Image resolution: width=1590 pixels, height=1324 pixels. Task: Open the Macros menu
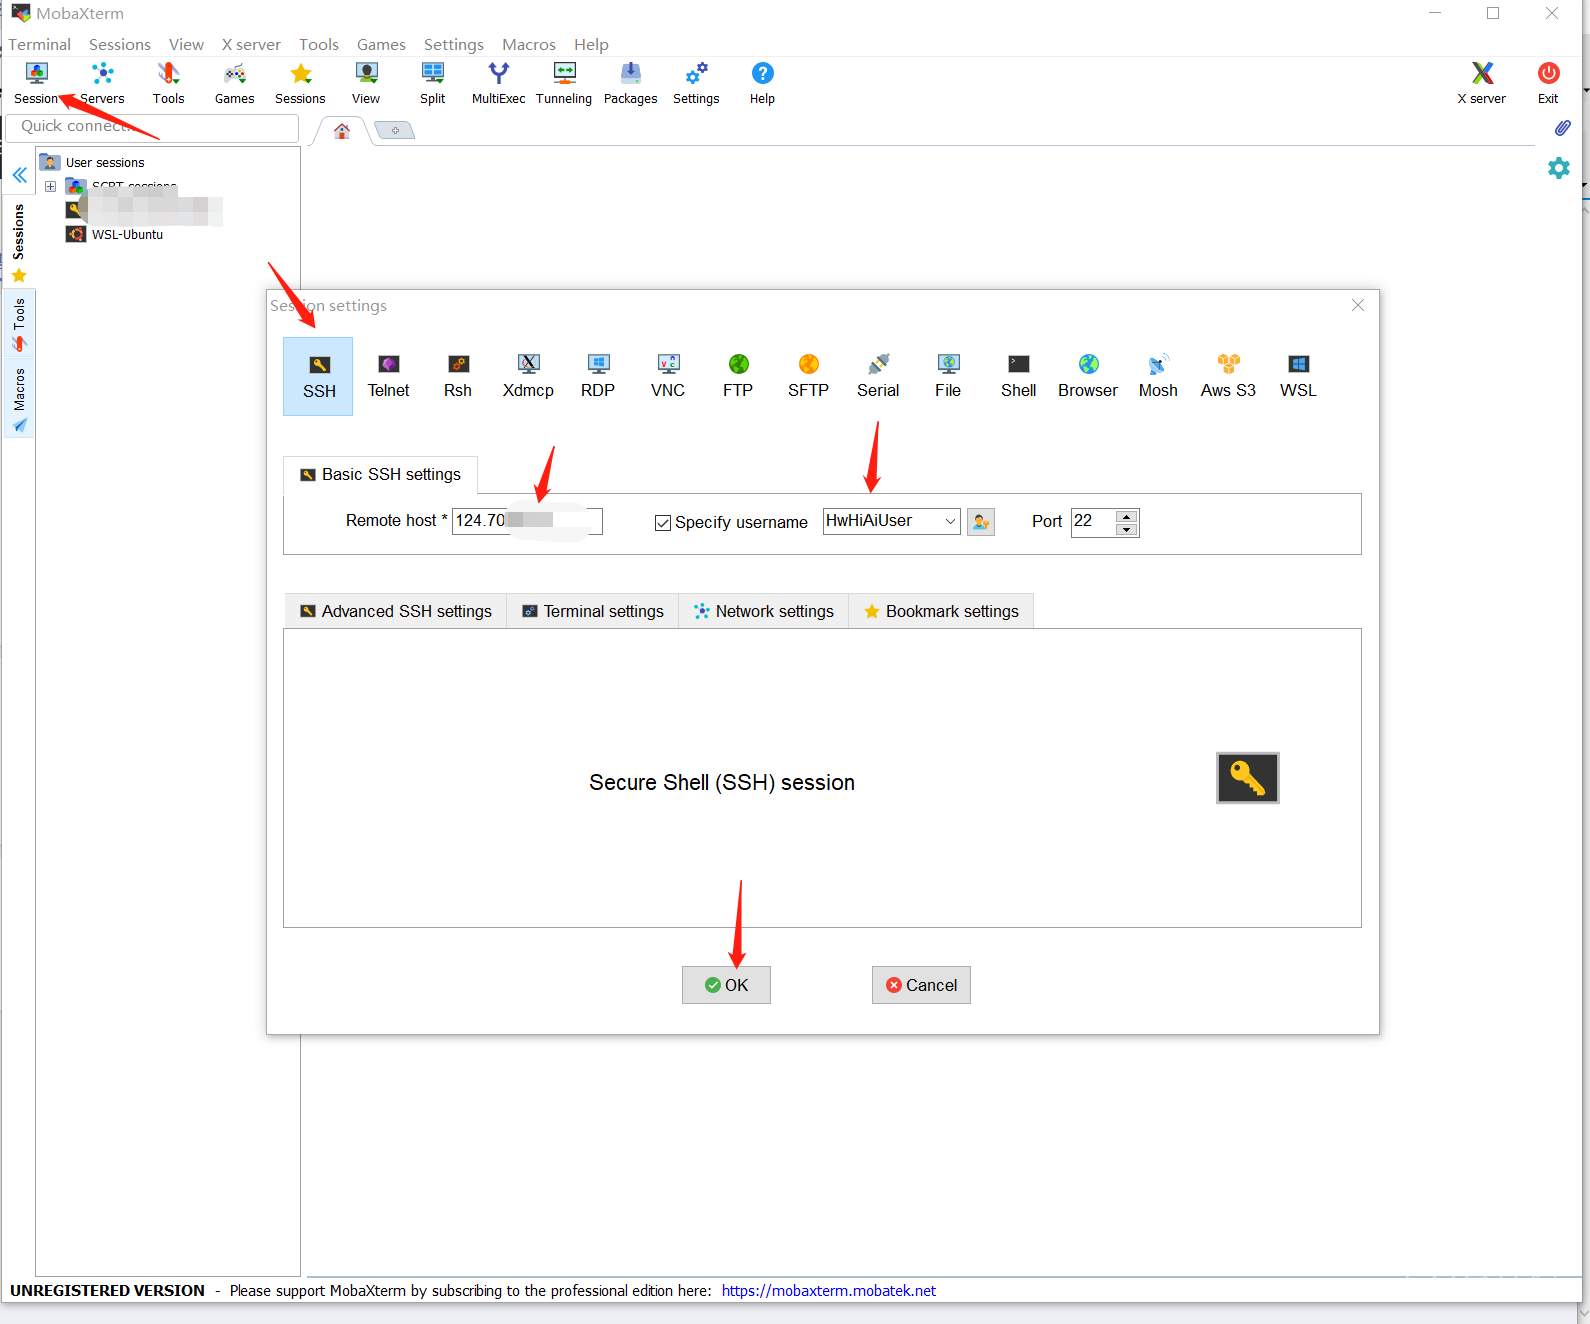click(x=529, y=44)
